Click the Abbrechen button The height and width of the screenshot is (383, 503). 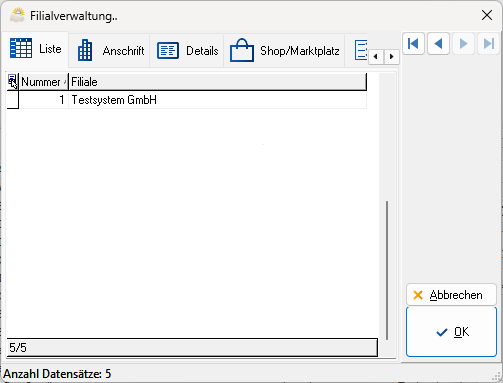[451, 295]
